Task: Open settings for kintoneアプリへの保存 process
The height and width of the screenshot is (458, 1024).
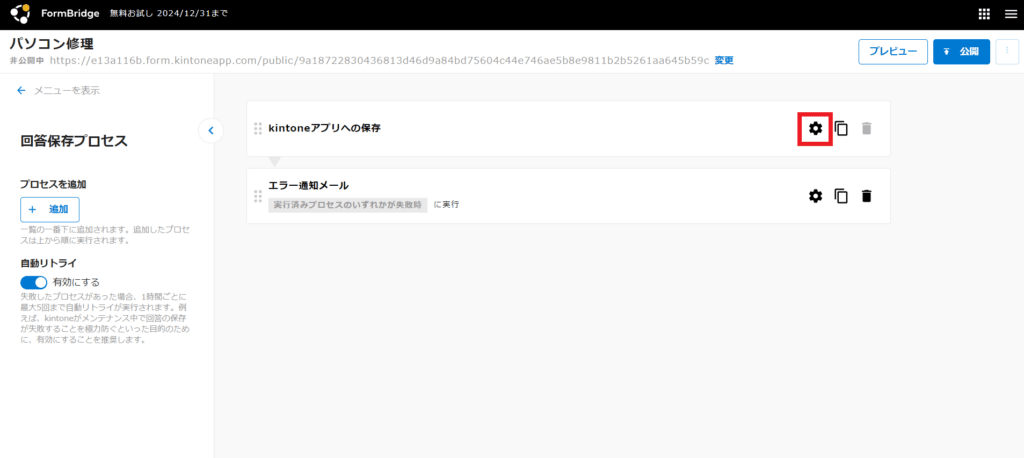Action: (x=815, y=128)
